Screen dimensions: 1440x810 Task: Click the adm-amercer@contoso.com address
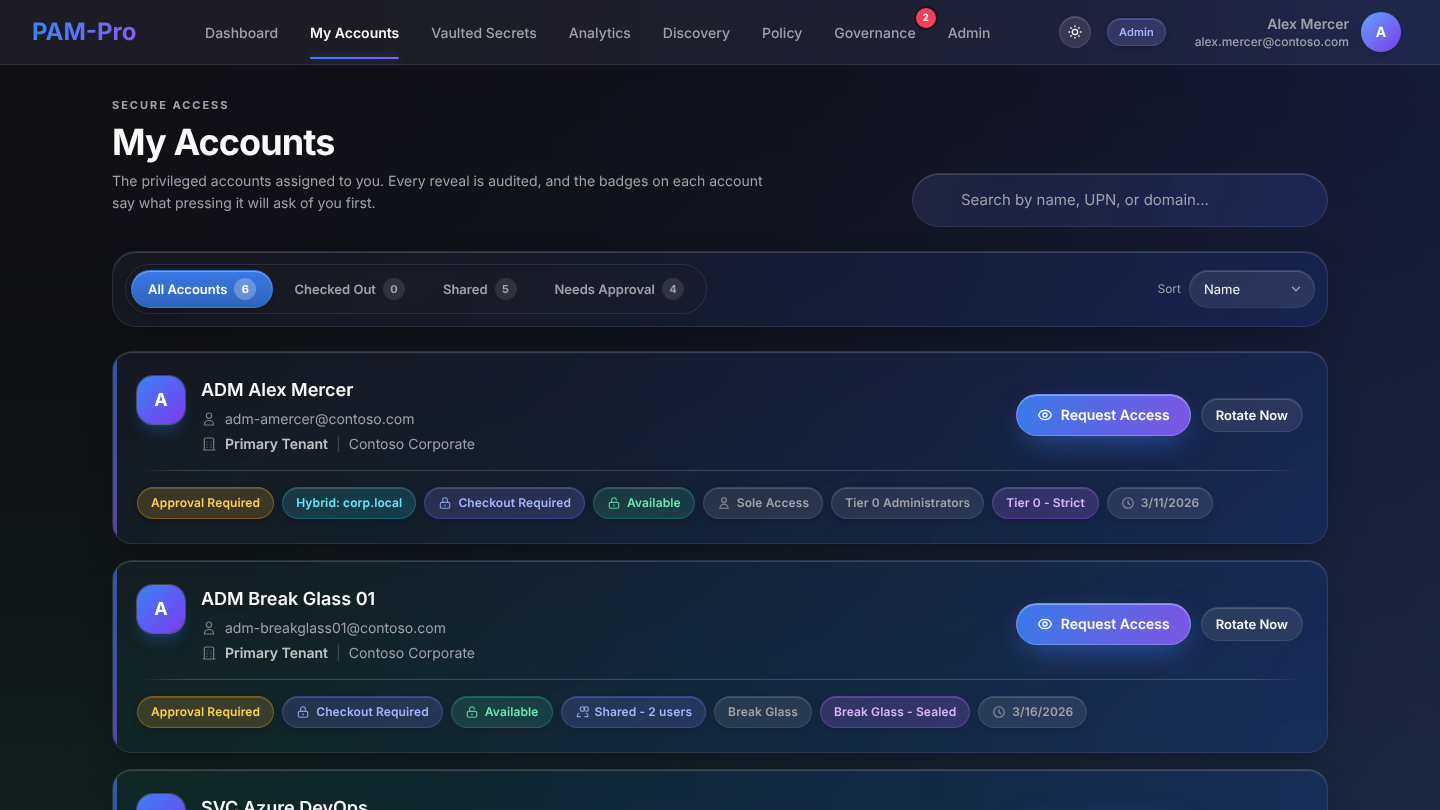coord(319,419)
